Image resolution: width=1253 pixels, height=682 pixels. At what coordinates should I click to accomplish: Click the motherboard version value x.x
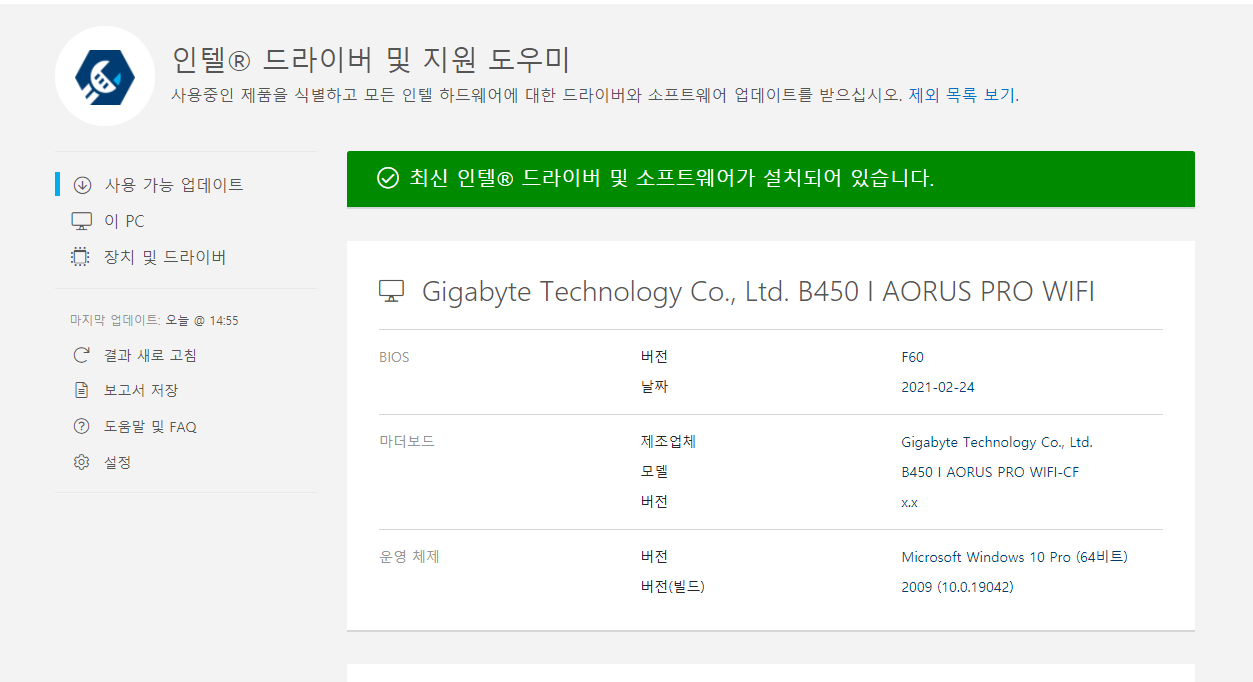click(x=909, y=502)
